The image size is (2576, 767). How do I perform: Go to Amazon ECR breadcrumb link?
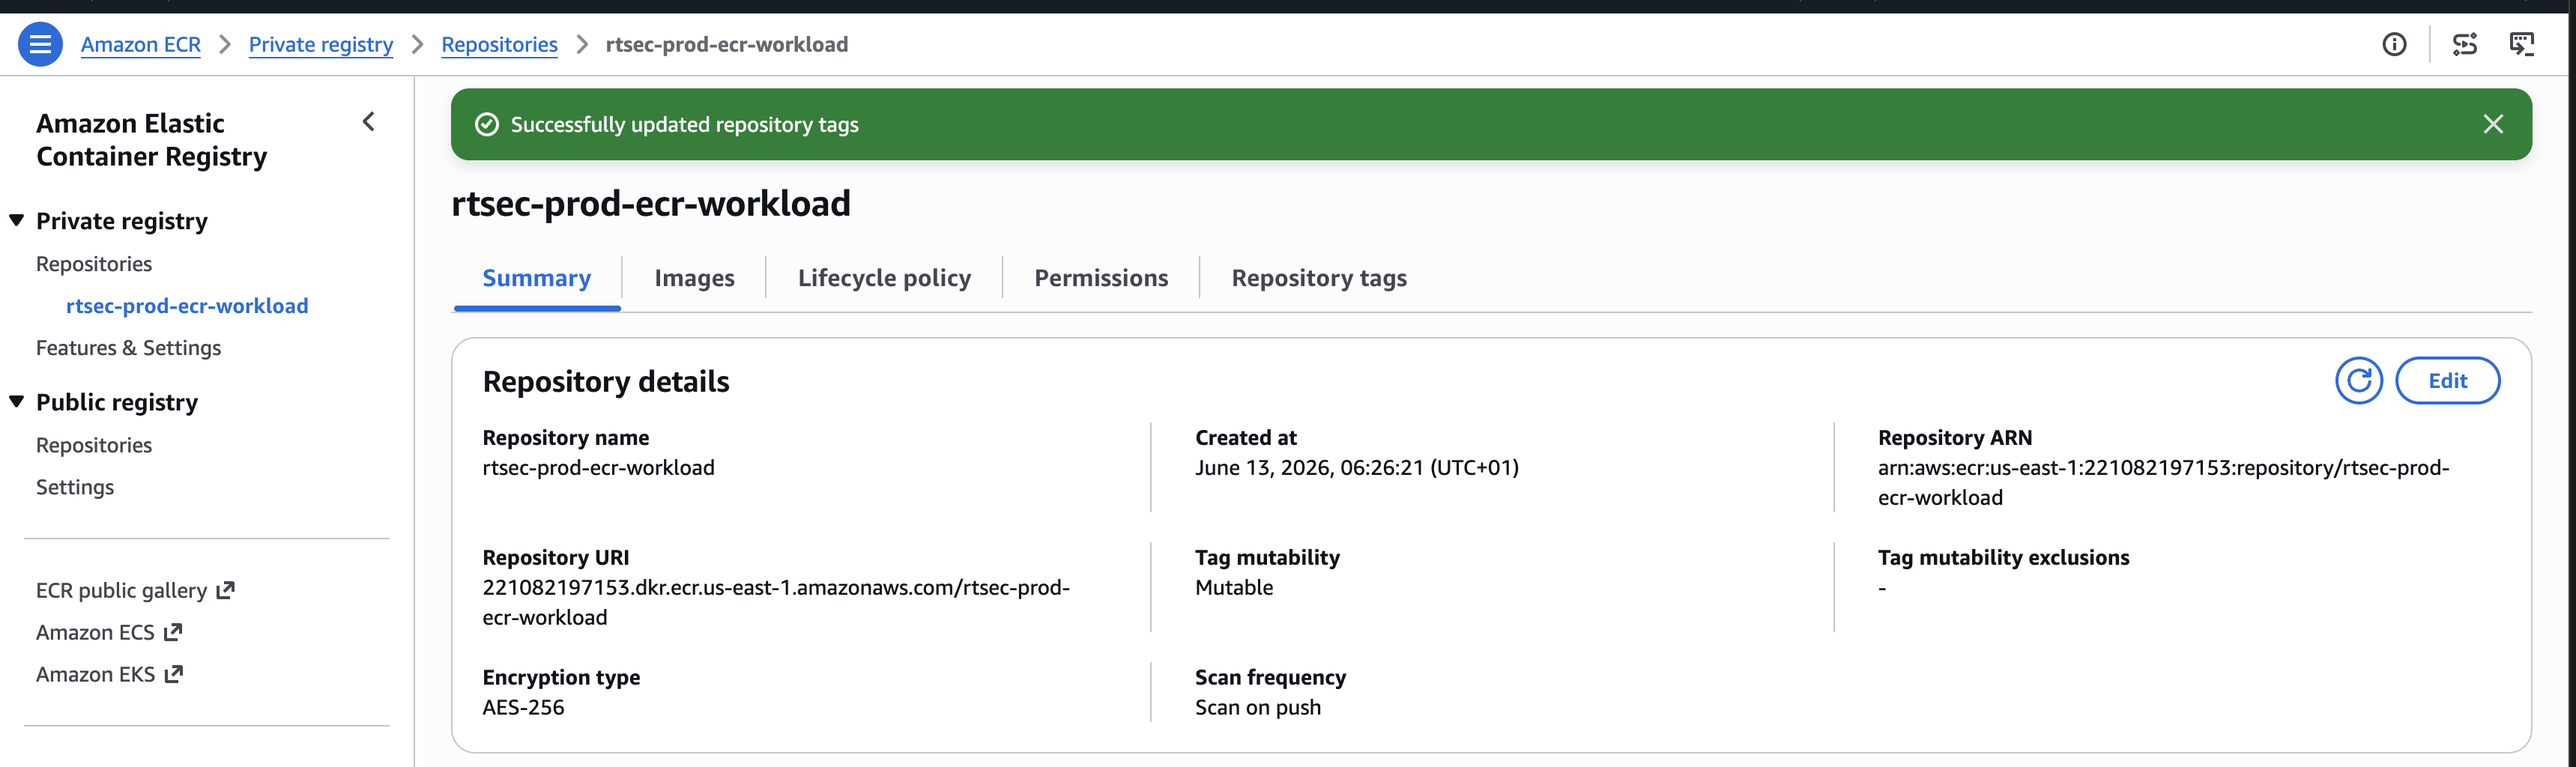coord(141,44)
